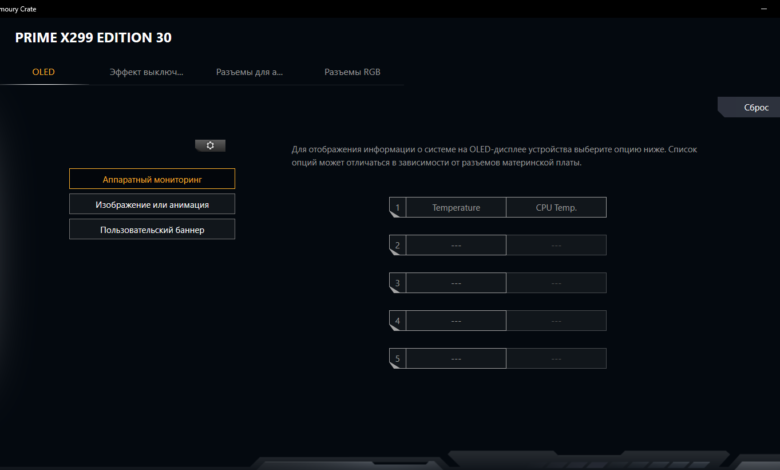Open the Temperature dropdown in row 1

[x=456, y=207]
